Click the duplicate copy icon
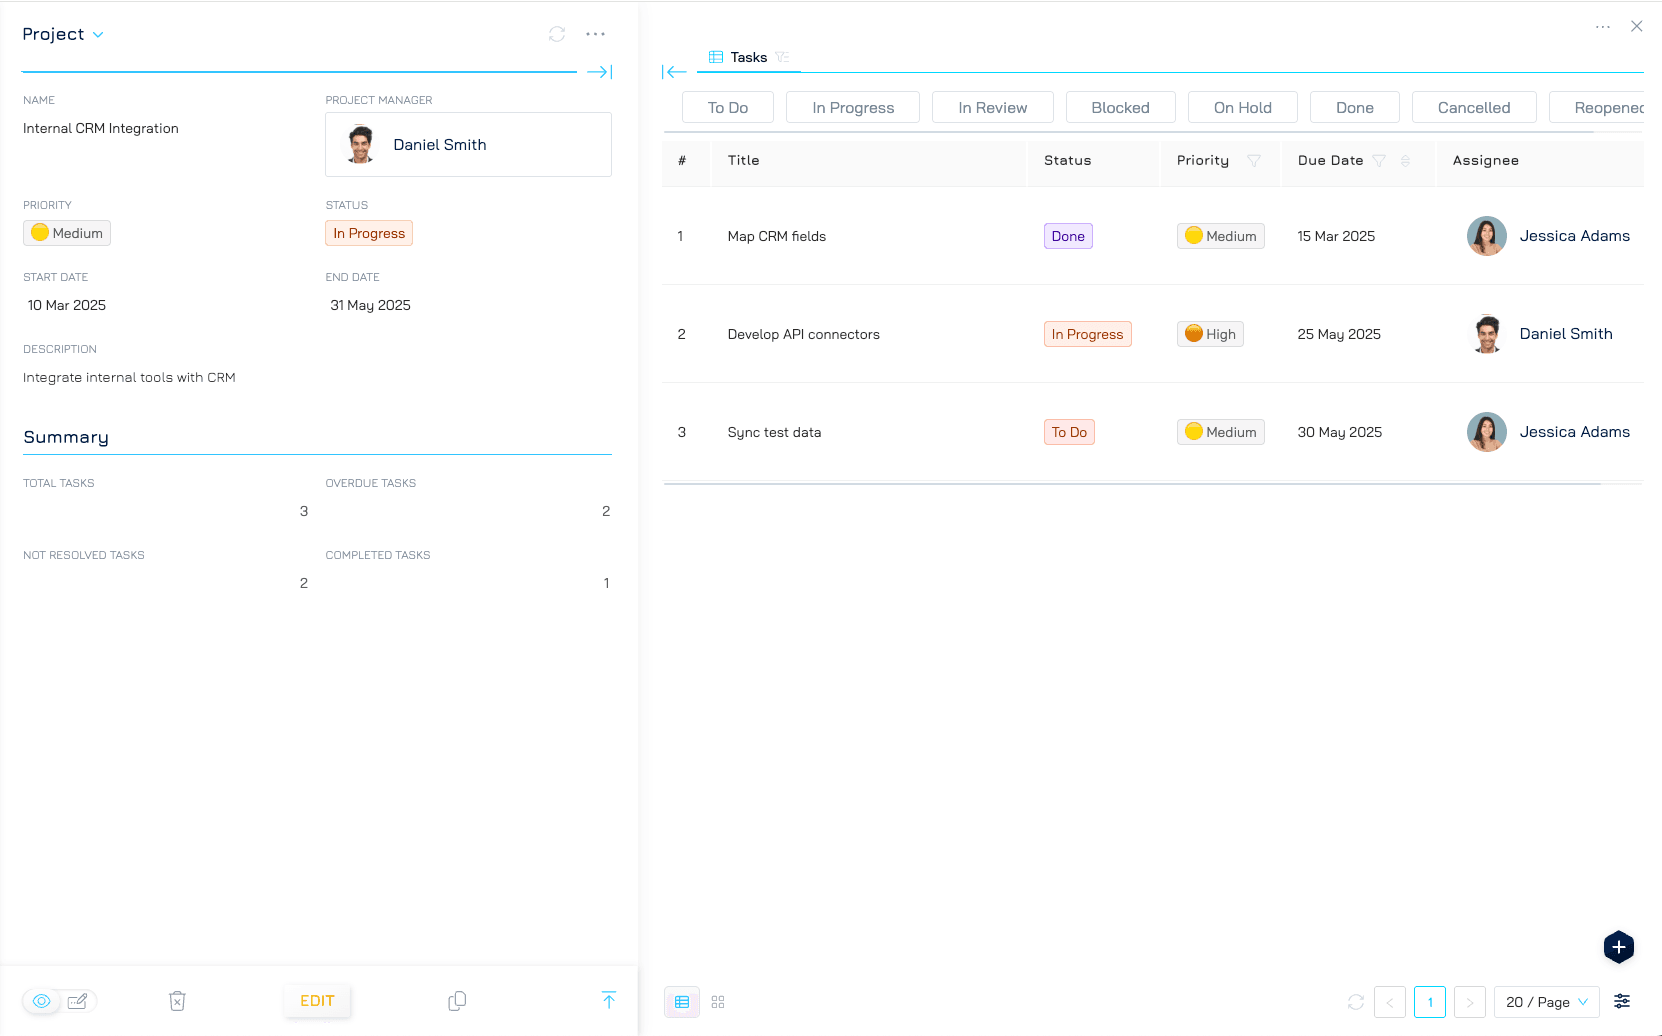The height and width of the screenshot is (1036, 1662). pos(457,1001)
